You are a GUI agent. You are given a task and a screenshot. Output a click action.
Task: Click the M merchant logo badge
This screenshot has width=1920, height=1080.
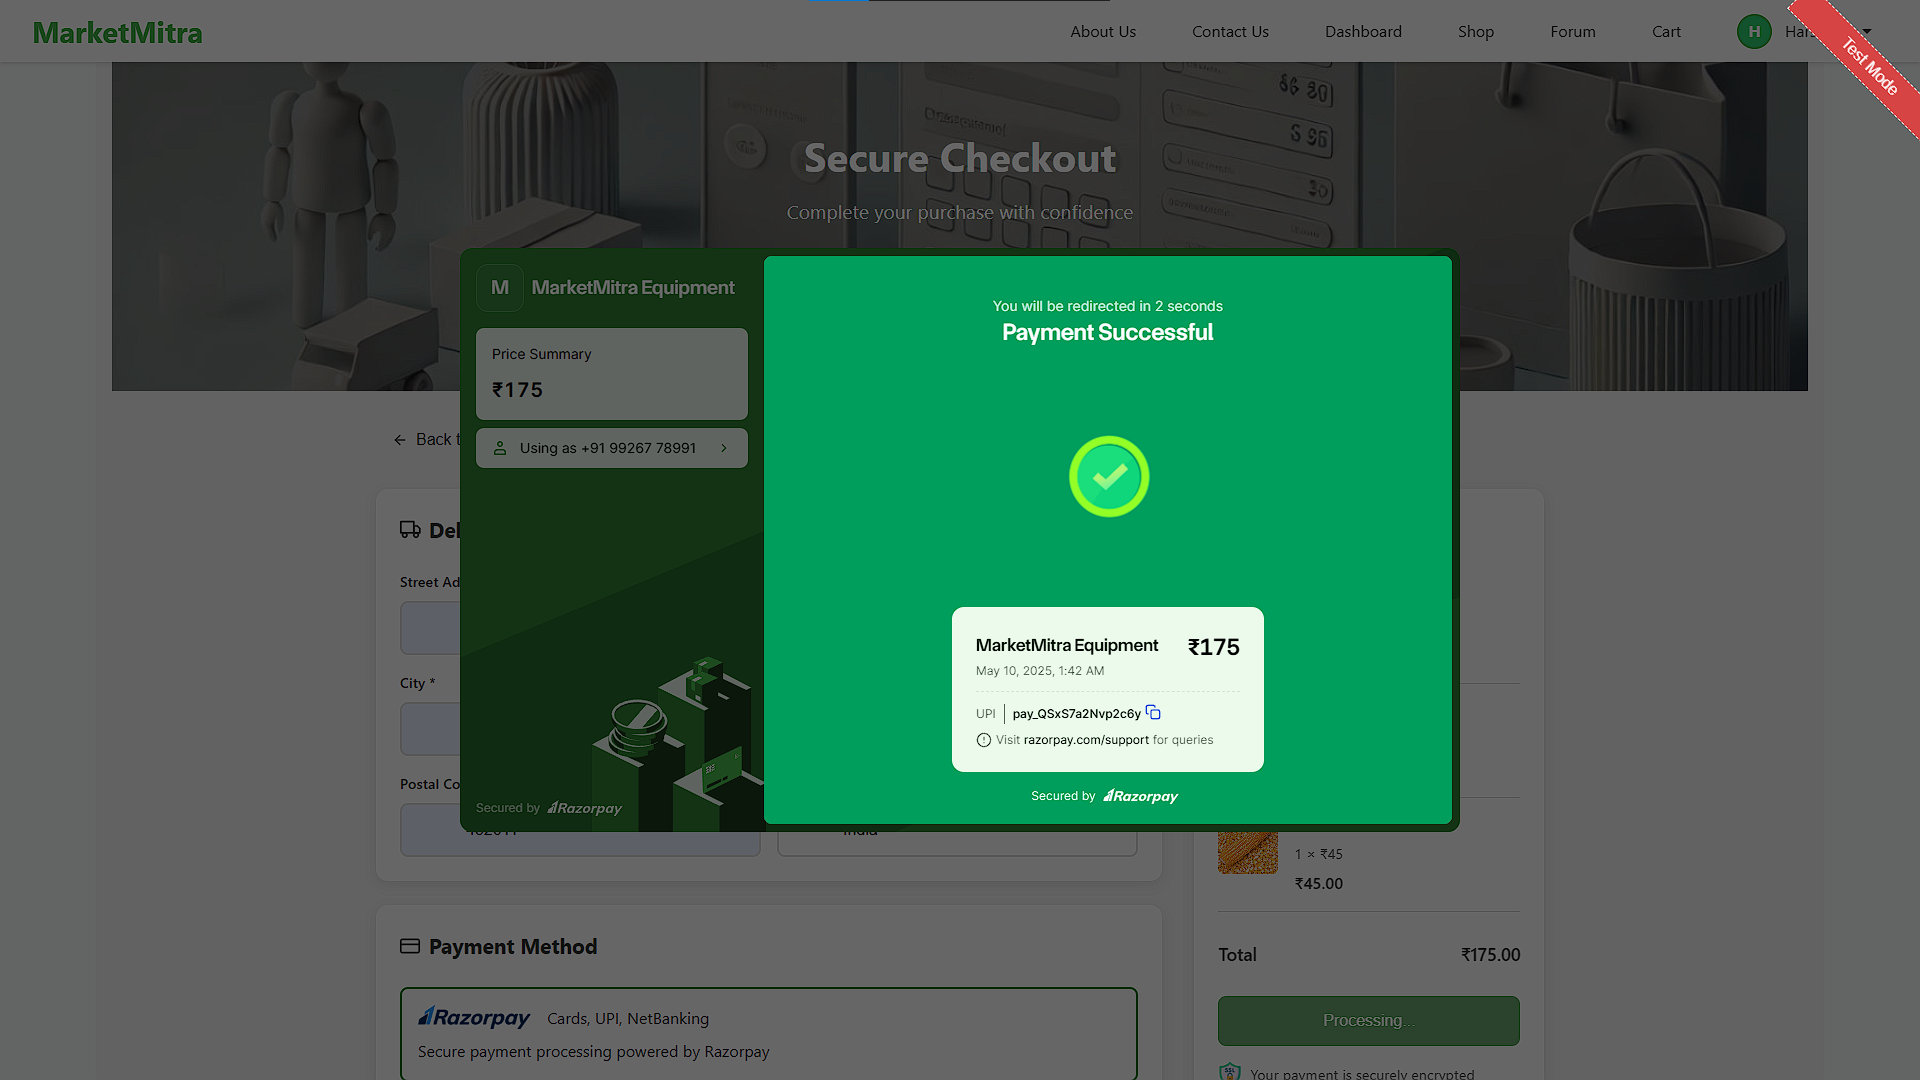500,288
